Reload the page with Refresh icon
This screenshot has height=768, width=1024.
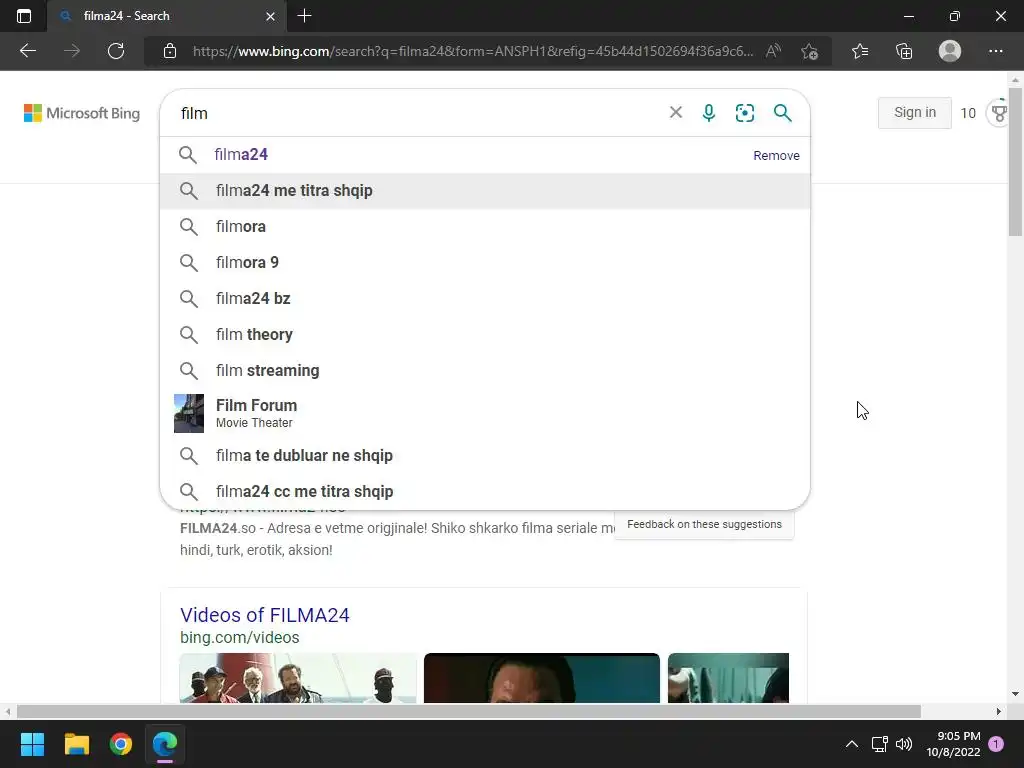click(x=116, y=51)
